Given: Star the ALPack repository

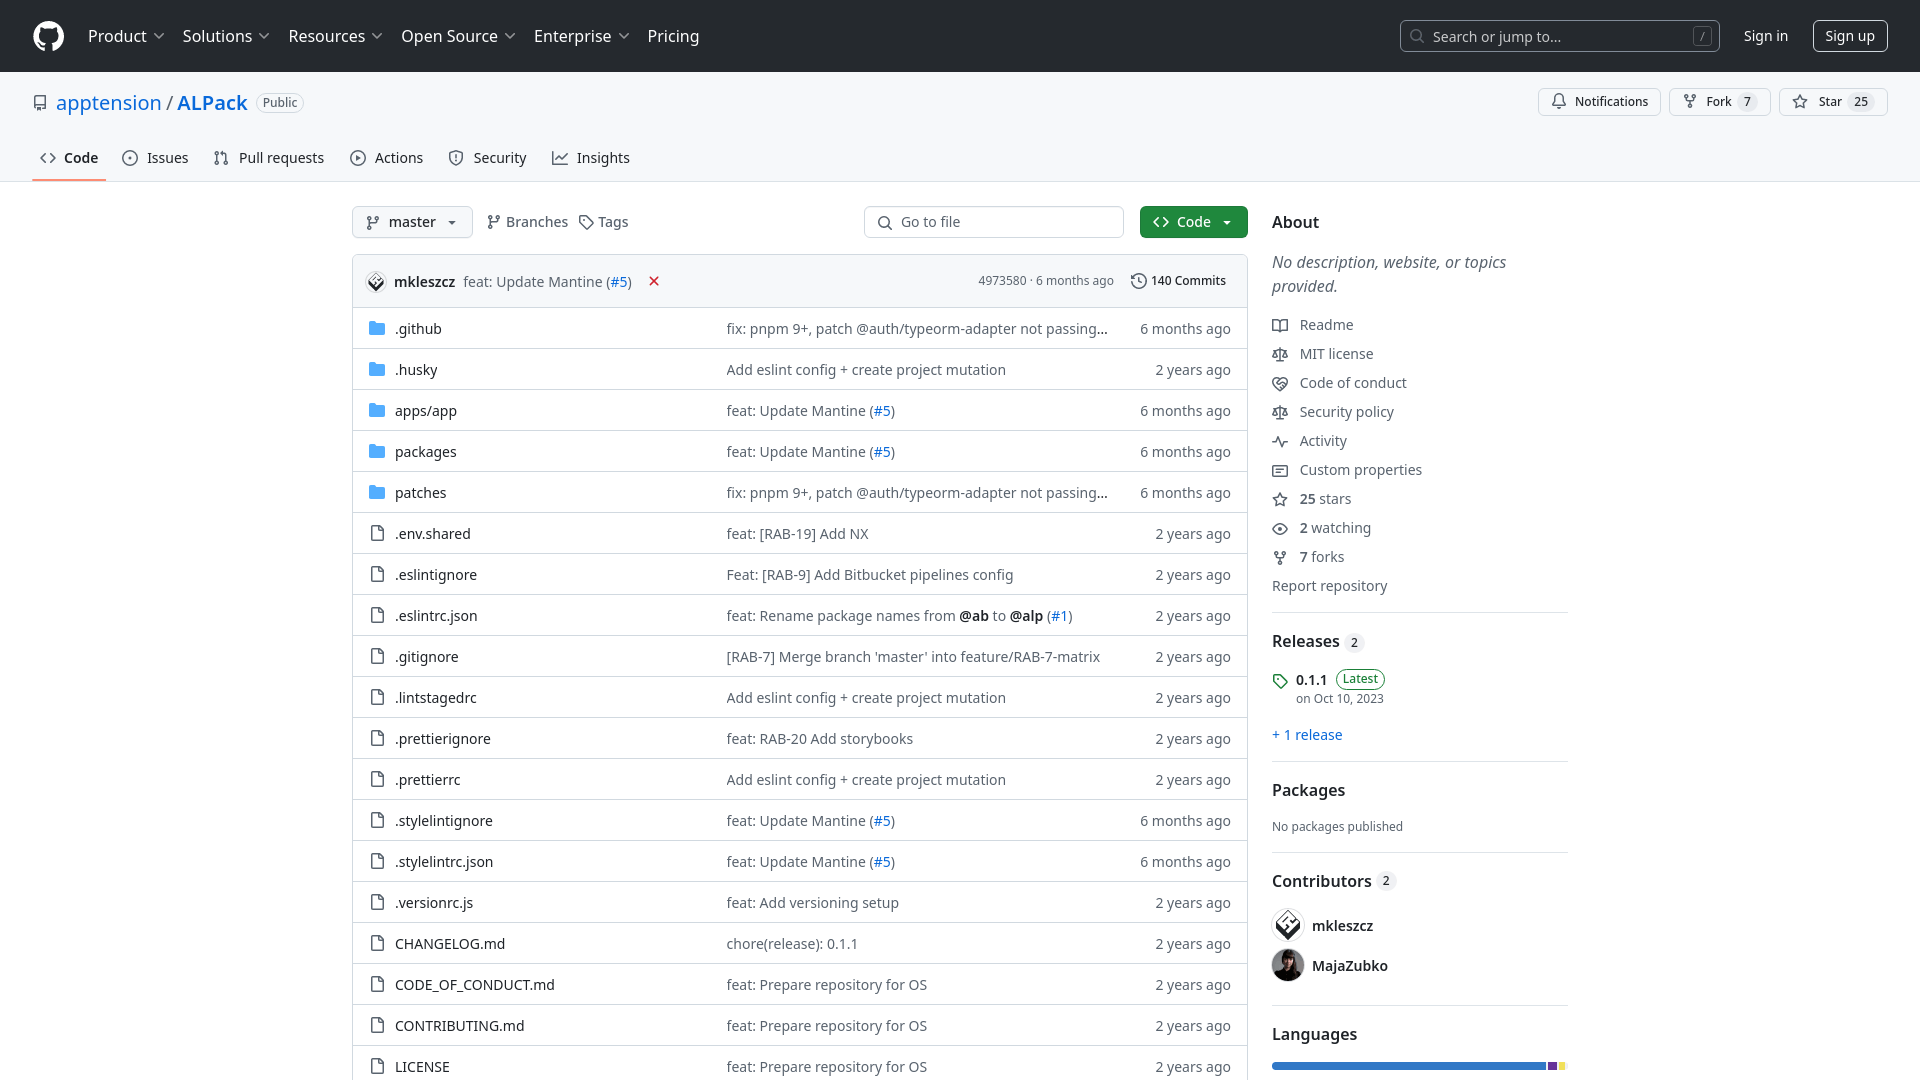Looking at the screenshot, I should pyautogui.click(x=1832, y=102).
